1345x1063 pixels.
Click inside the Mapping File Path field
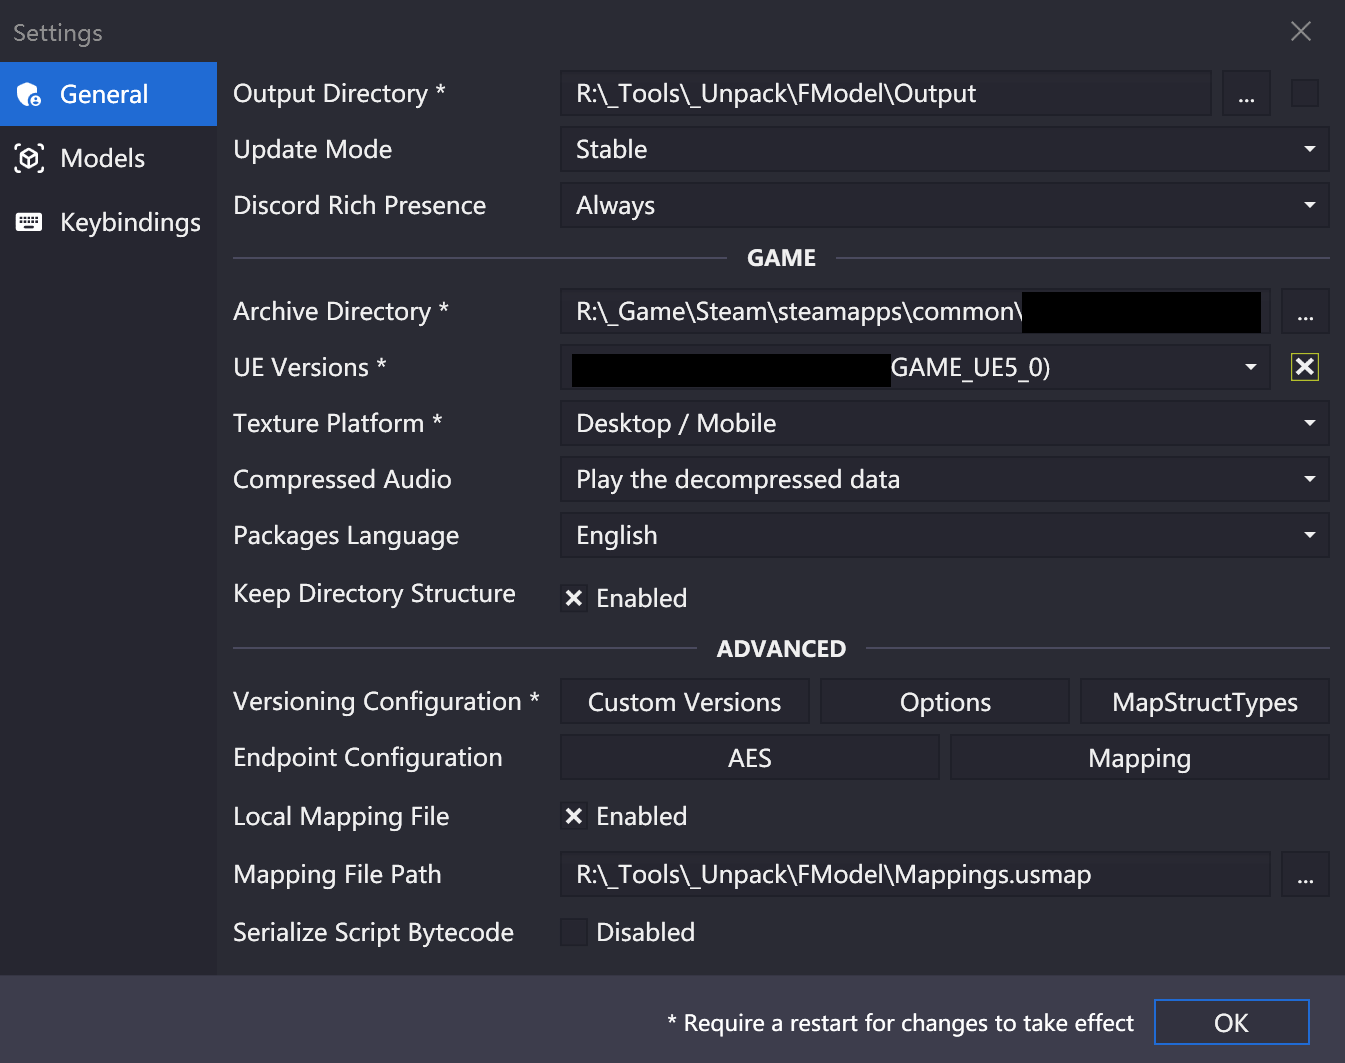click(914, 875)
